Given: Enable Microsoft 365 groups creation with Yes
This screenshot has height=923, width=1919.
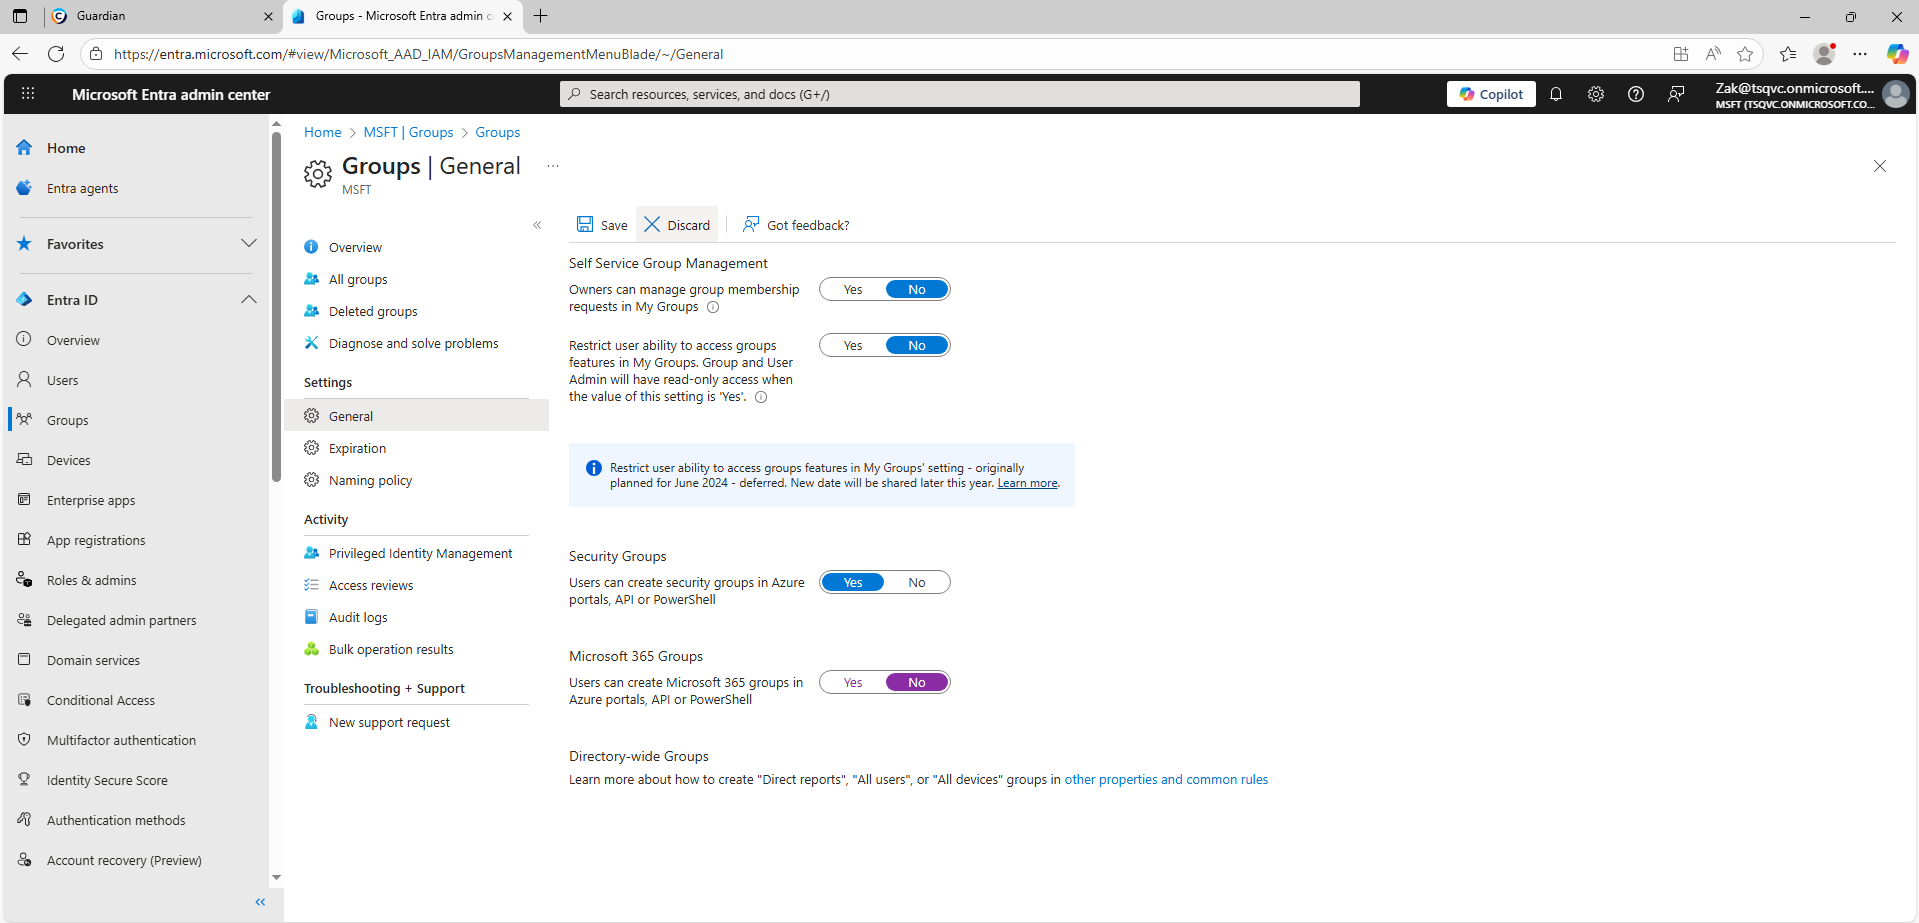Looking at the screenshot, I should point(853,683).
